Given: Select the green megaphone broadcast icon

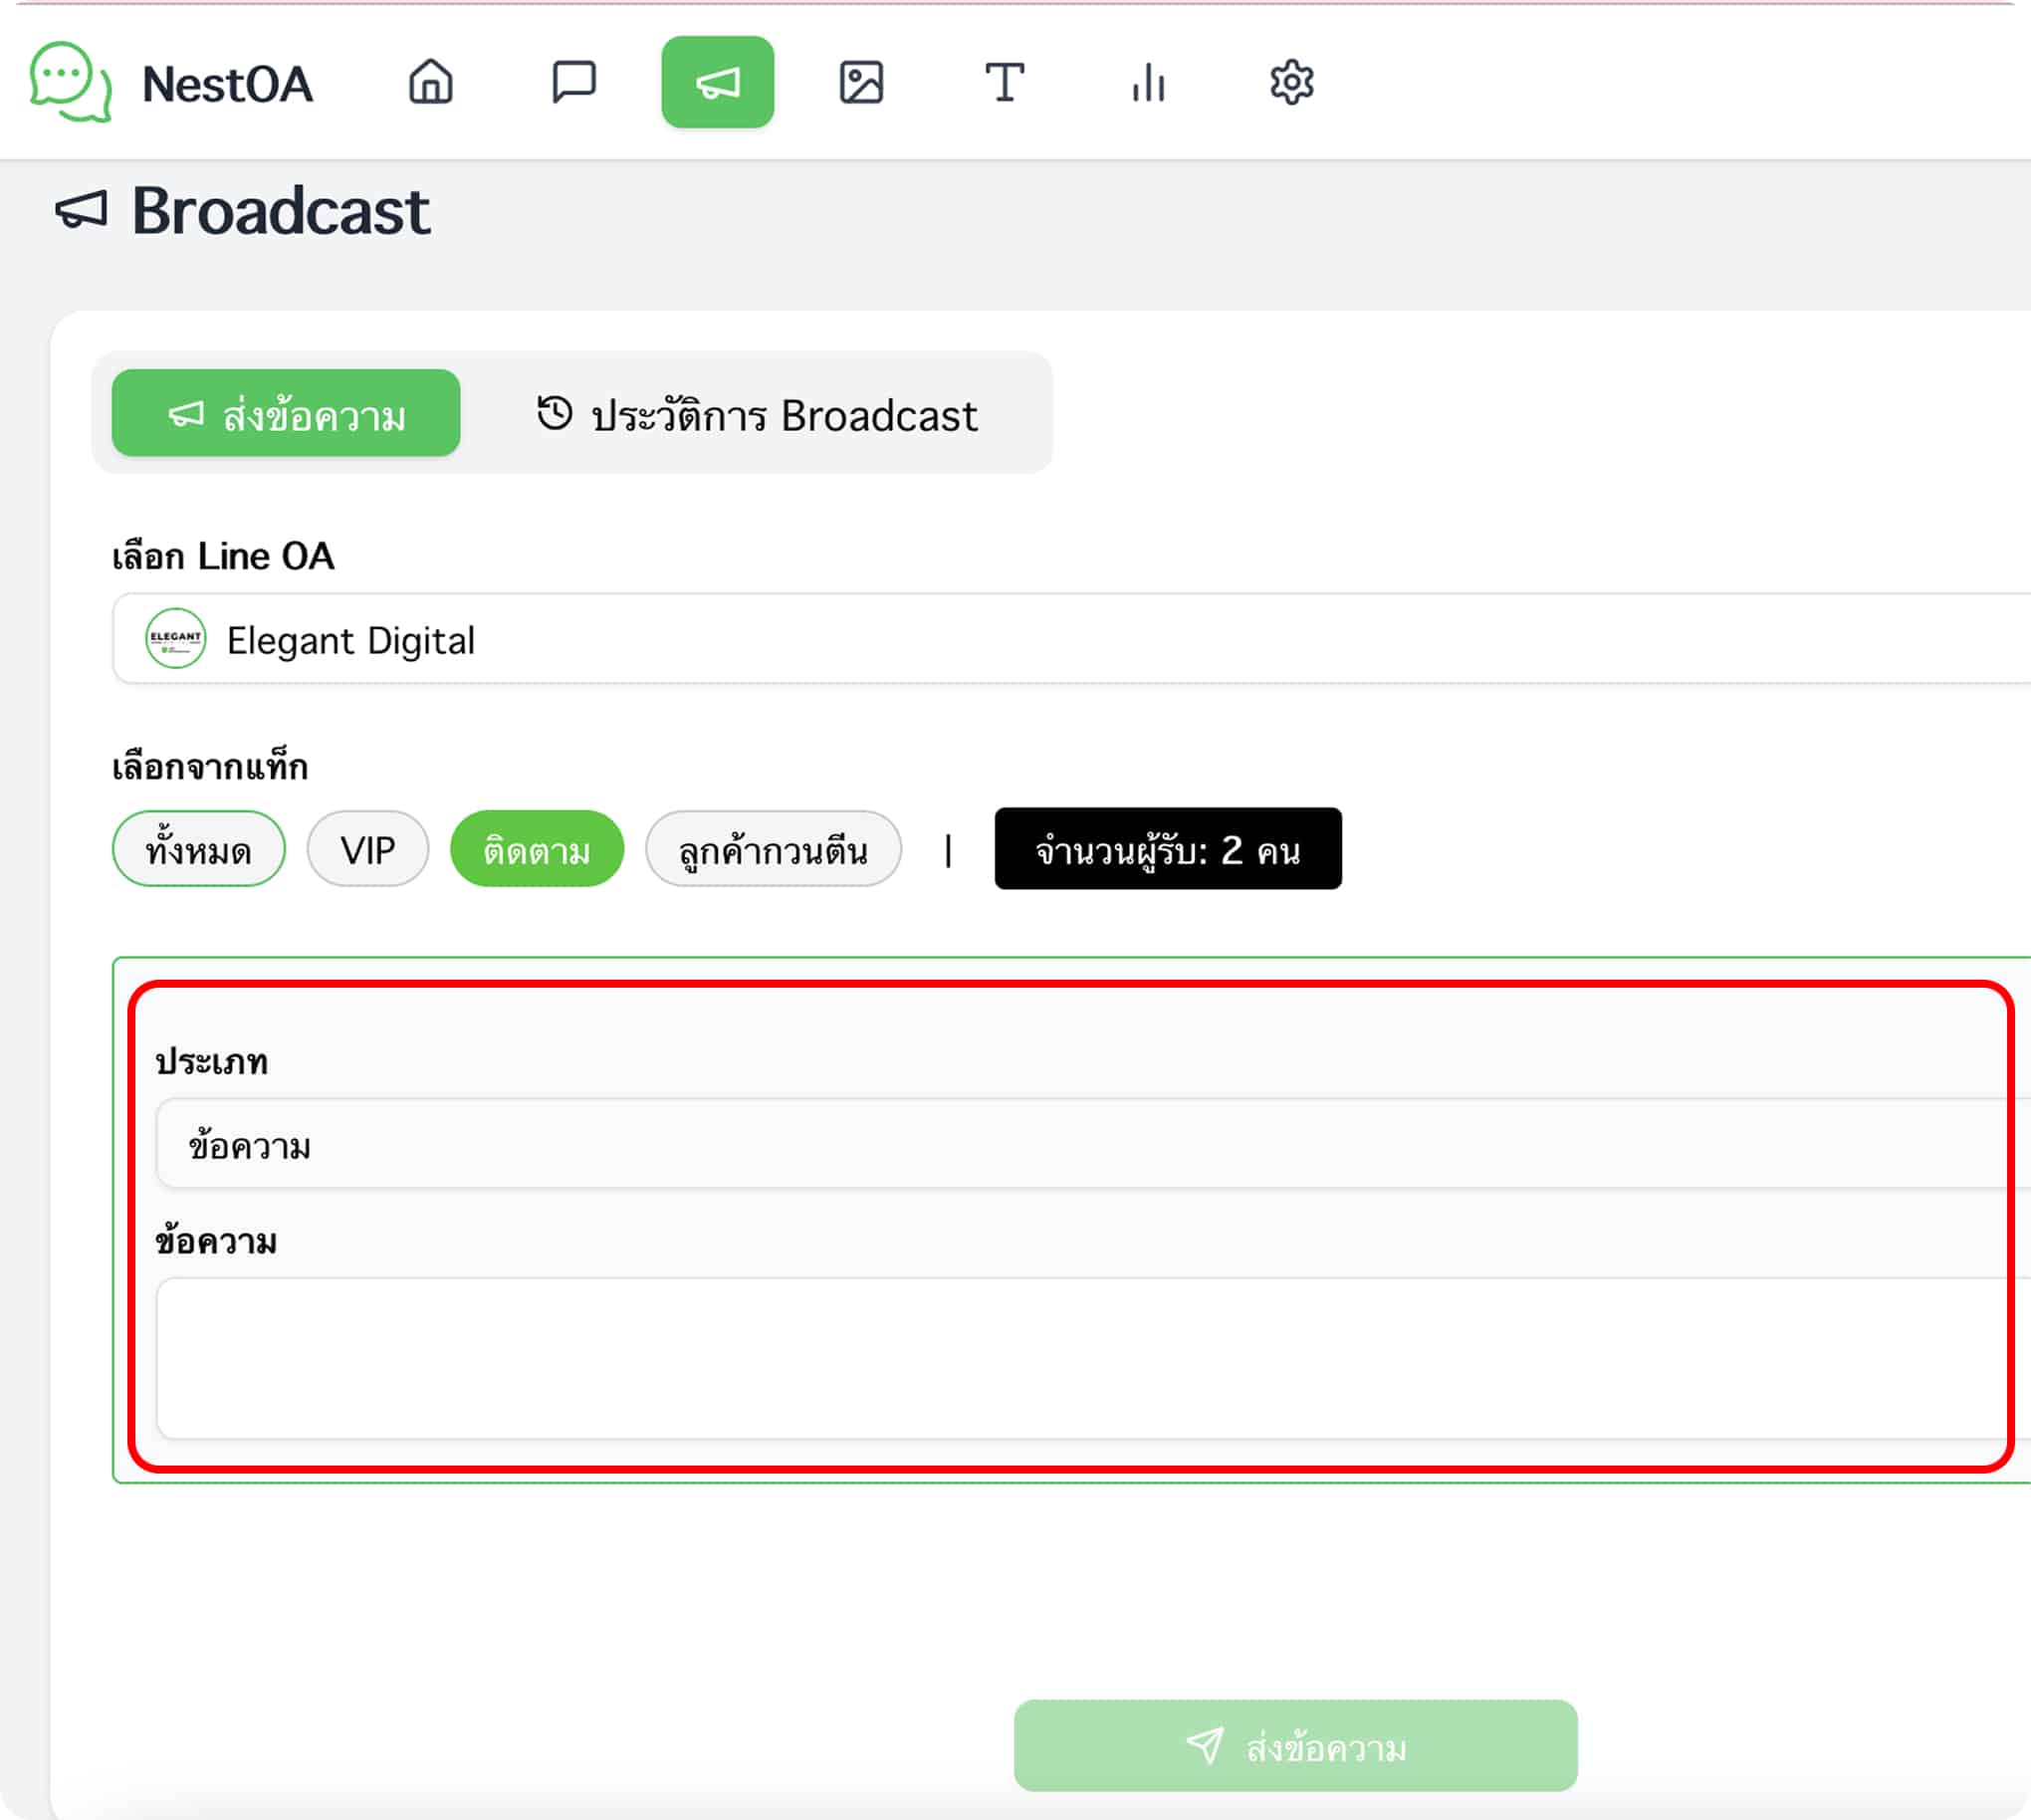Looking at the screenshot, I should coord(718,82).
